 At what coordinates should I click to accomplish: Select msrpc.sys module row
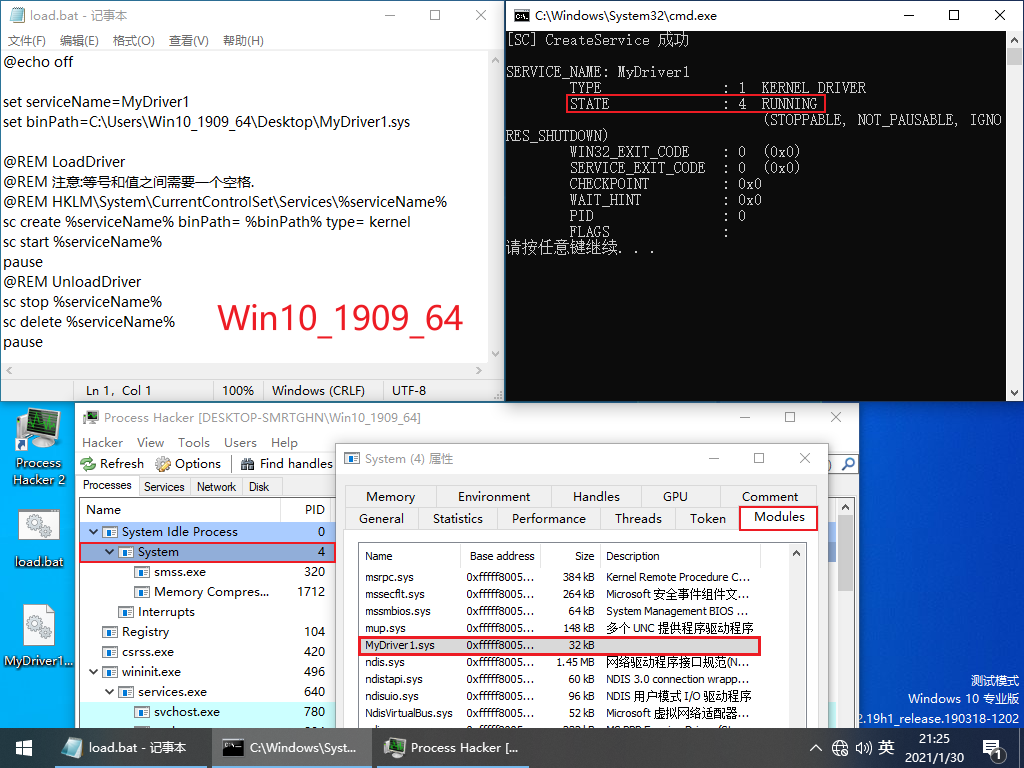[x=559, y=577]
